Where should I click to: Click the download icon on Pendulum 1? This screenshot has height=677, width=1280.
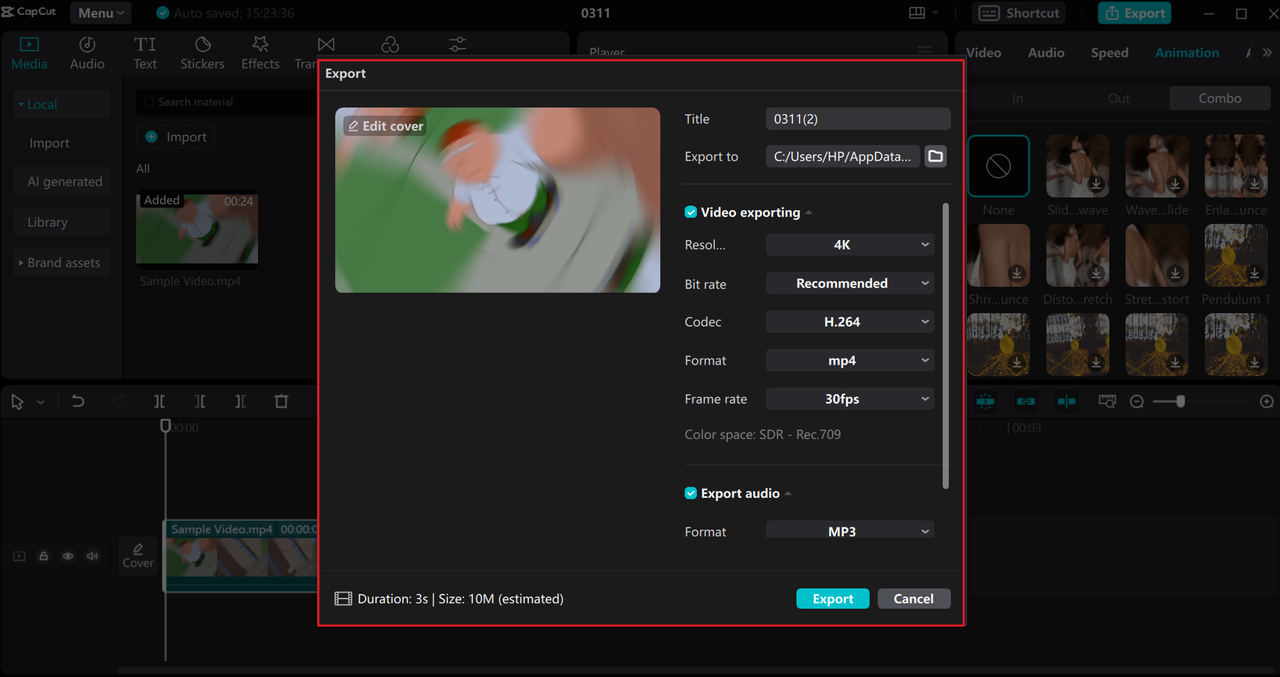[1255, 273]
